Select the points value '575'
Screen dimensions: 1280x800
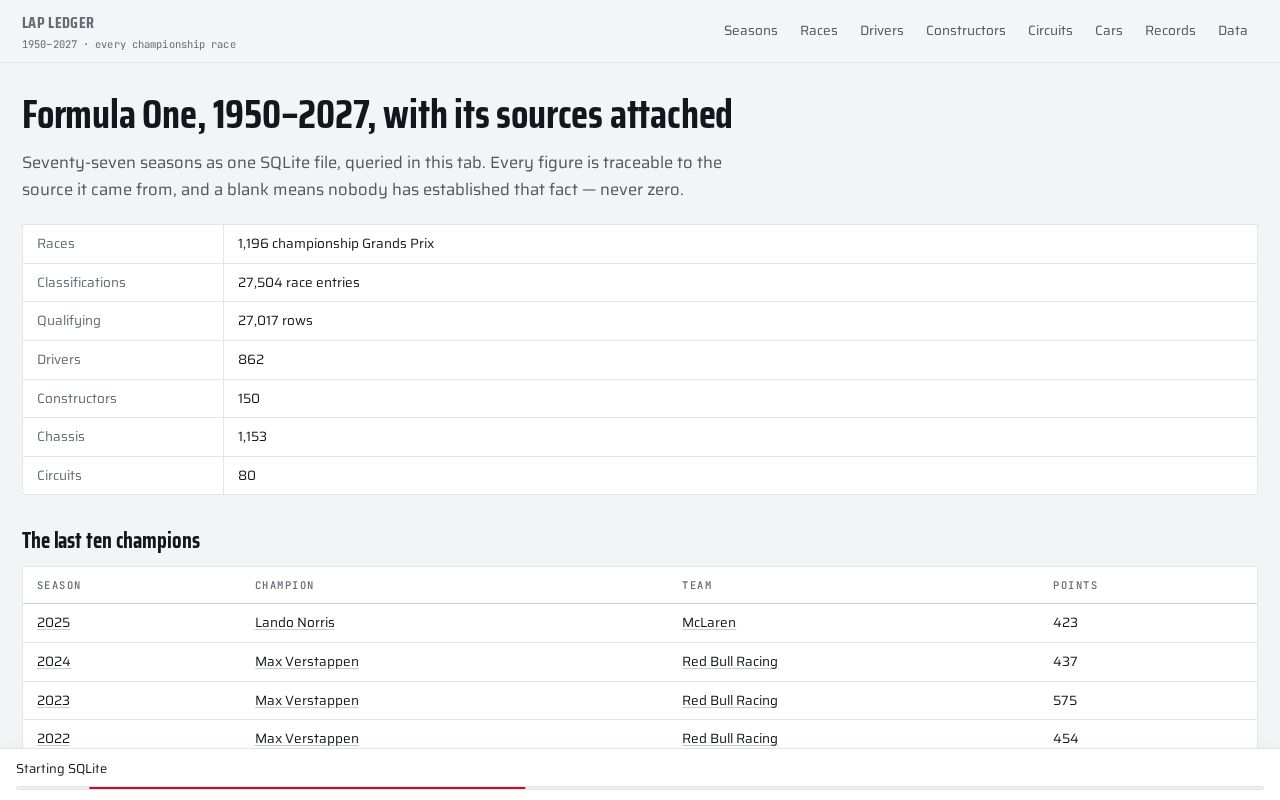coord(1065,700)
